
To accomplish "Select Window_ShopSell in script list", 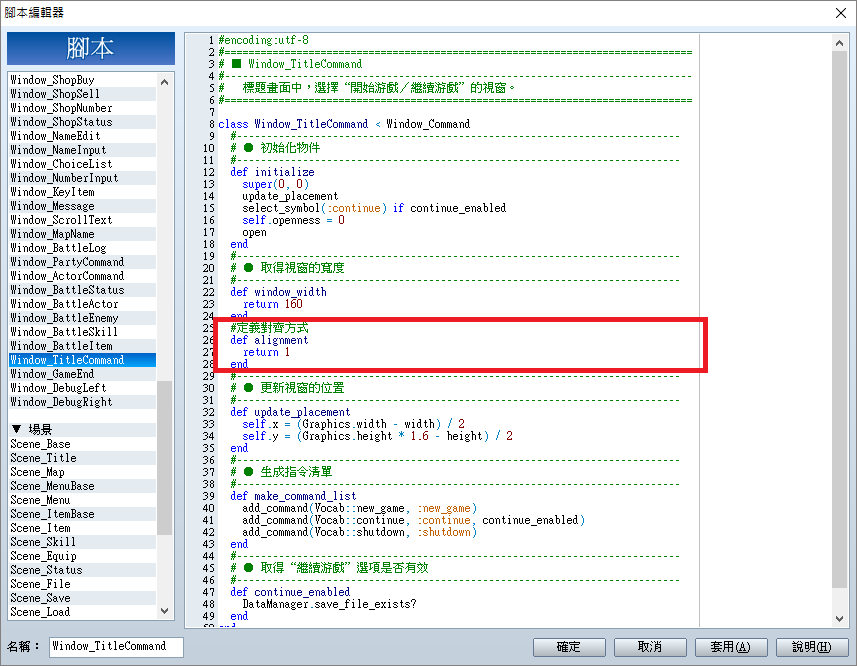I will [x=83, y=94].
